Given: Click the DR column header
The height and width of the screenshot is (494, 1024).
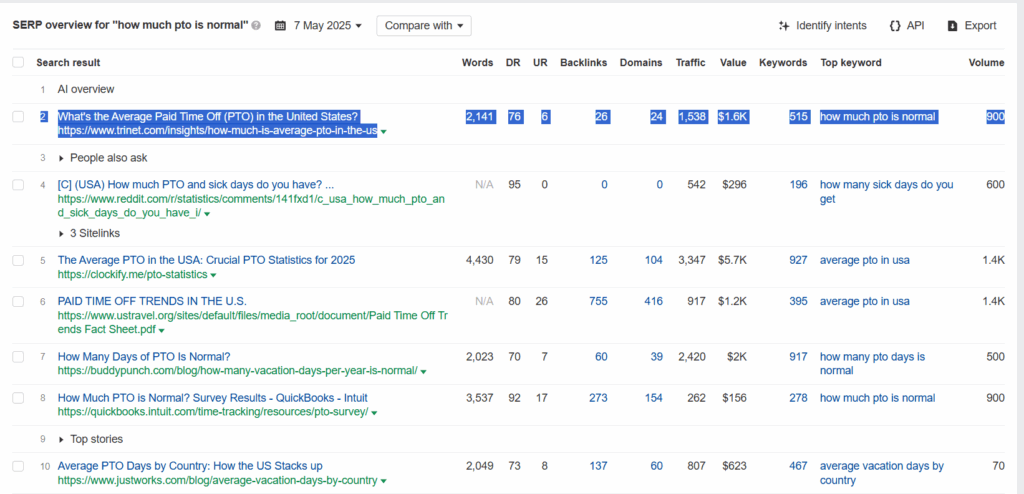Looking at the screenshot, I should click(x=513, y=63).
